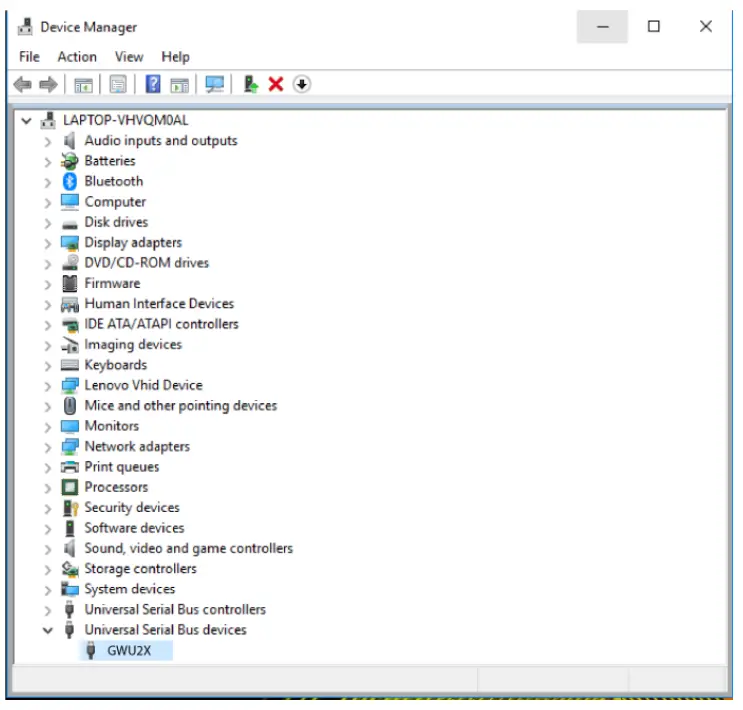Click the Forward arrow toolbar icon
The image size is (743, 710).
click(x=48, y=85)
